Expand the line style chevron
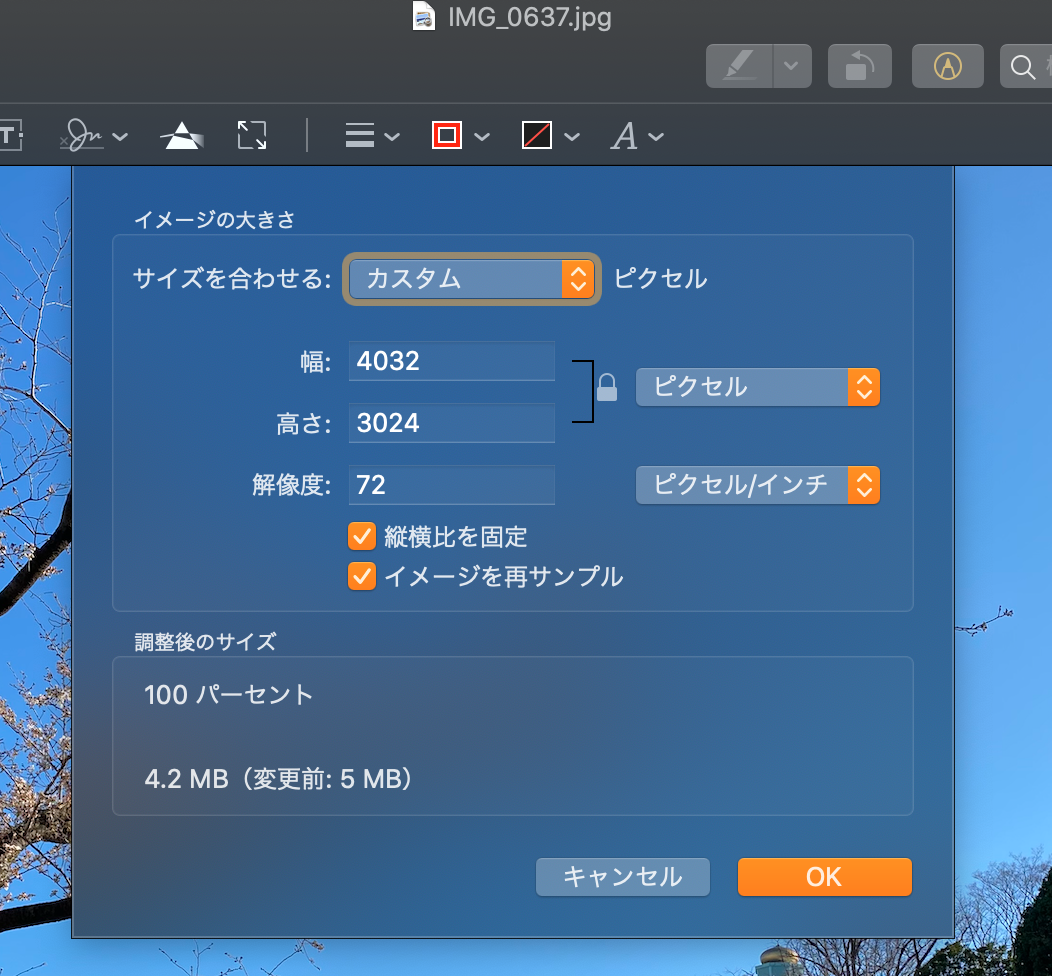The image size is (1052, 976). coord(392,137)
